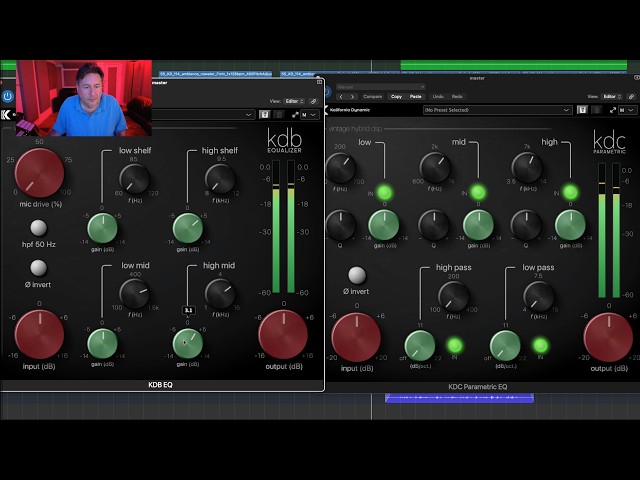This screenshot has width=640, height=480.
Task: Click the kdb Equalizer logo
Action: (x=284, y=141)
